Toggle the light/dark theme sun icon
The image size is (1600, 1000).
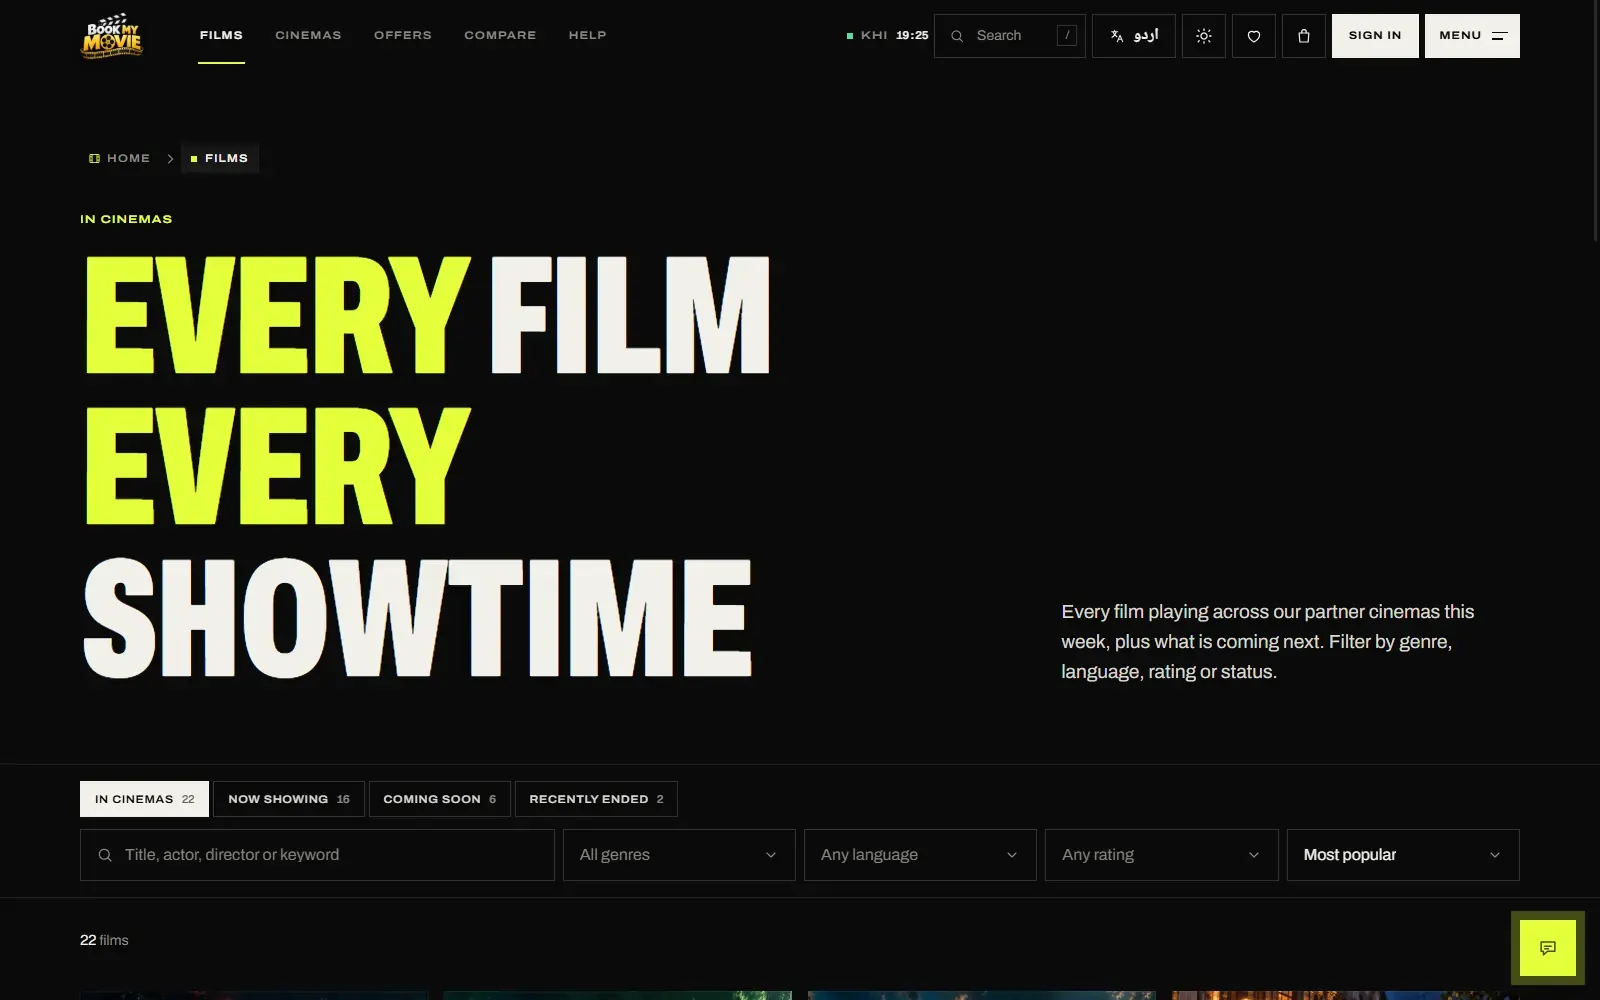coord(1204,36)
